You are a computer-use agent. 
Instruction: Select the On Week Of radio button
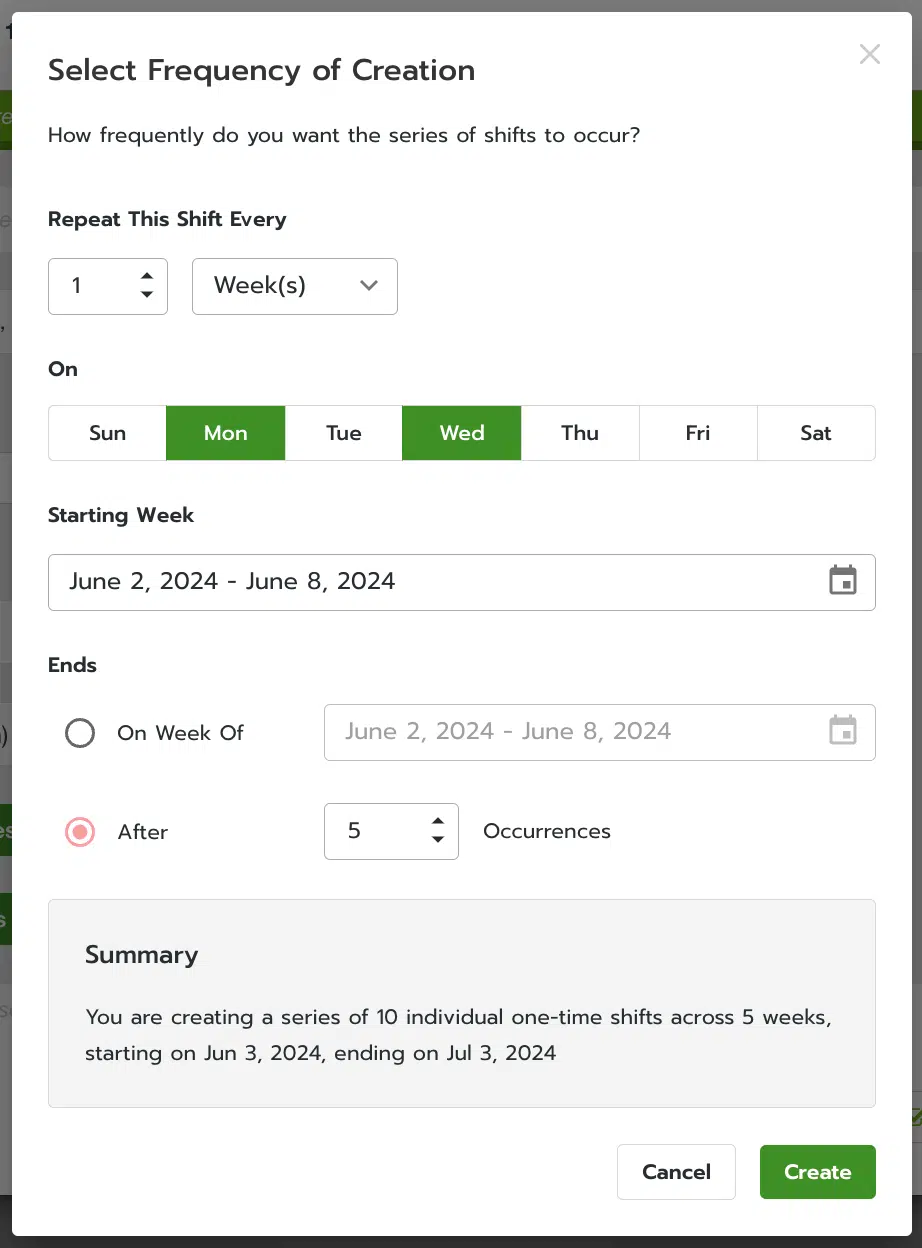click(80, 733)
